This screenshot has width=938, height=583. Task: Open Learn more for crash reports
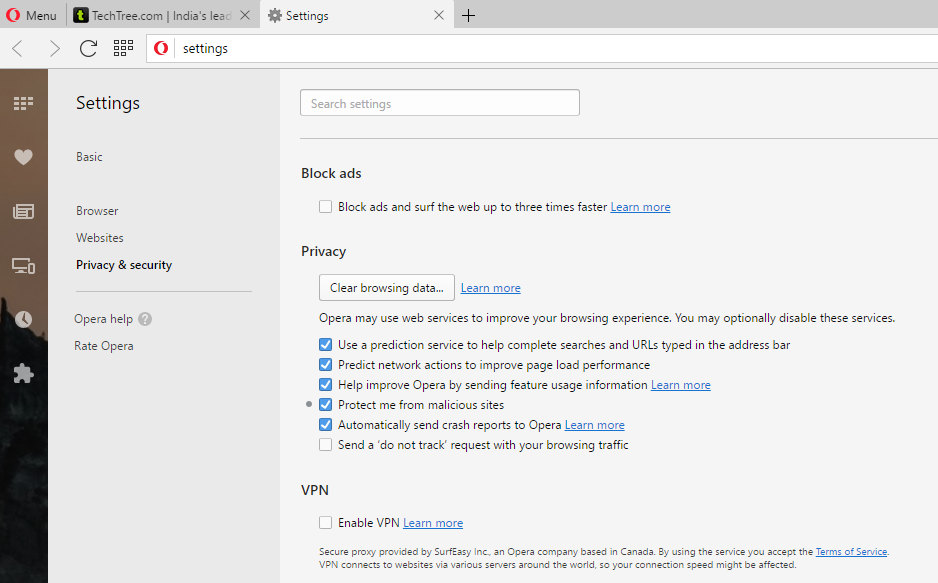[595, 425]
